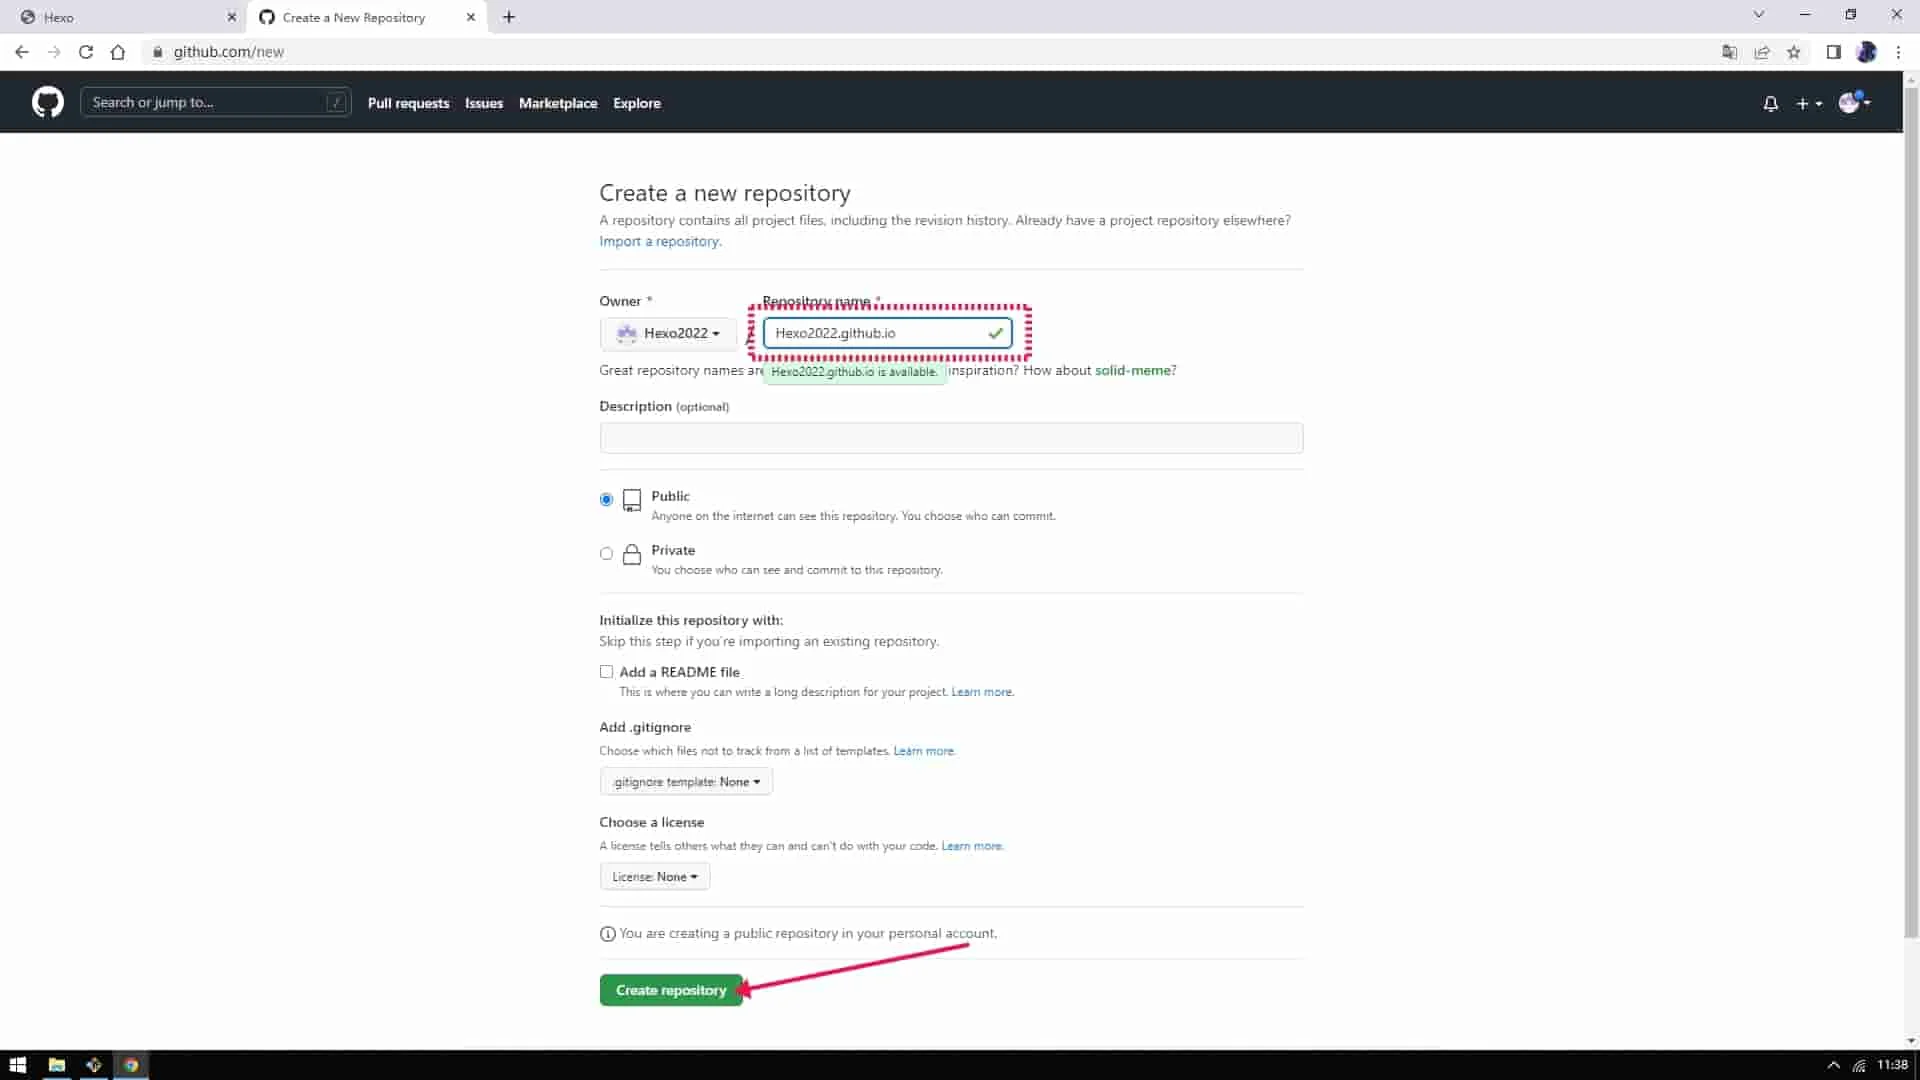
Task: Open Learn more about README files
Action: click(982, 692)
